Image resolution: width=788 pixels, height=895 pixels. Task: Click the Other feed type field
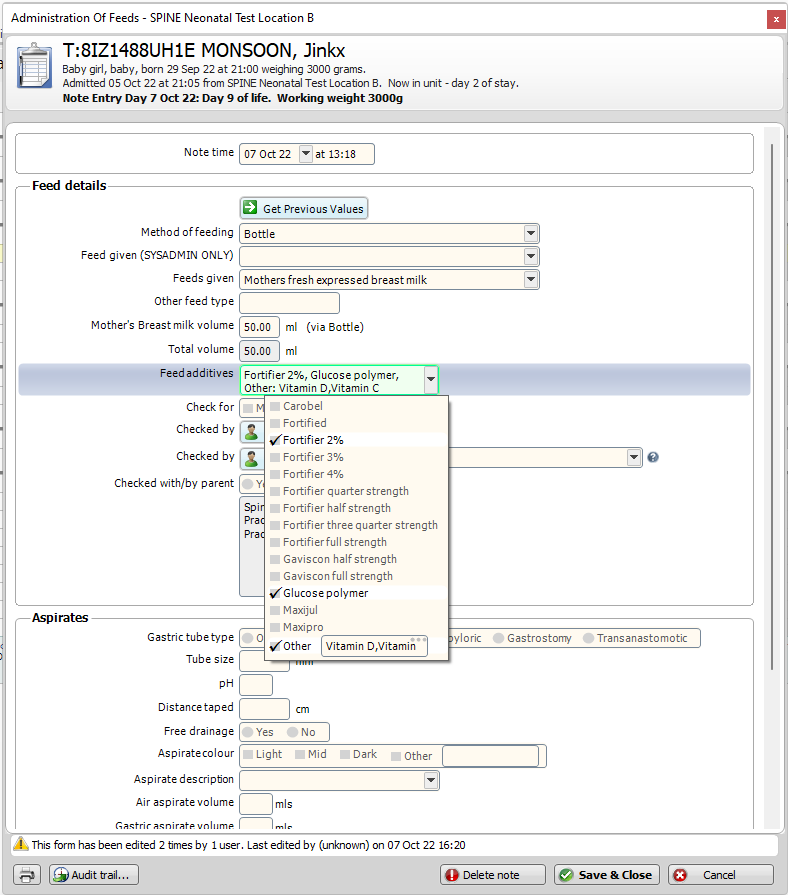click(289, 303)
